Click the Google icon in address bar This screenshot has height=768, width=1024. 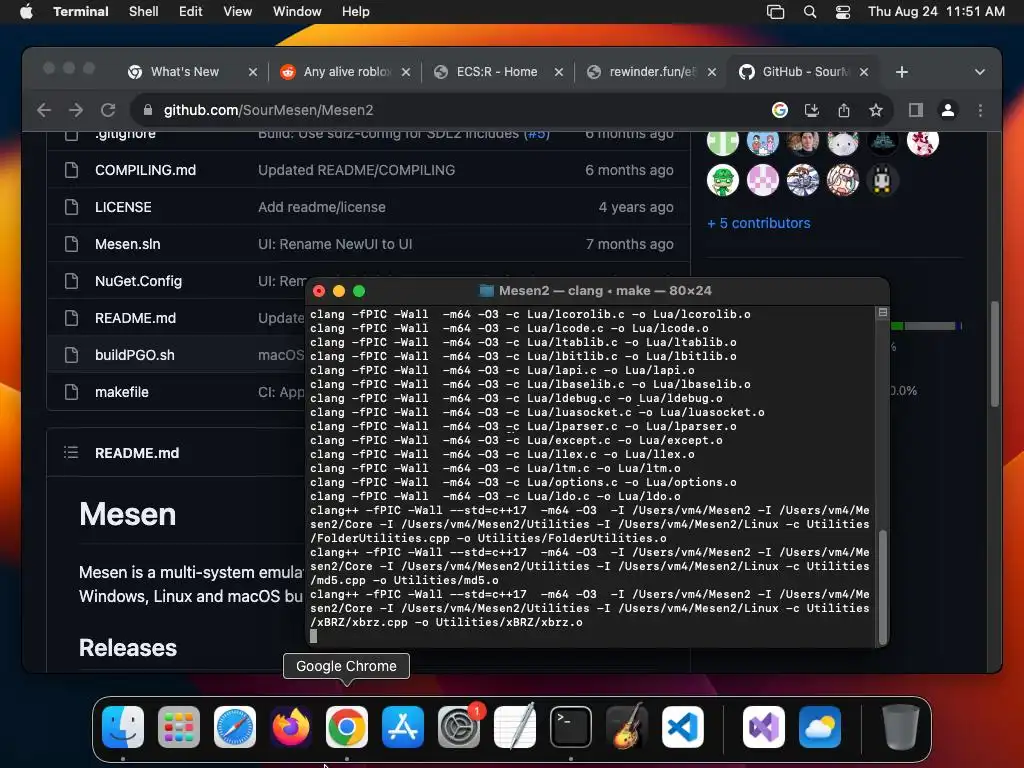point(780,110)
